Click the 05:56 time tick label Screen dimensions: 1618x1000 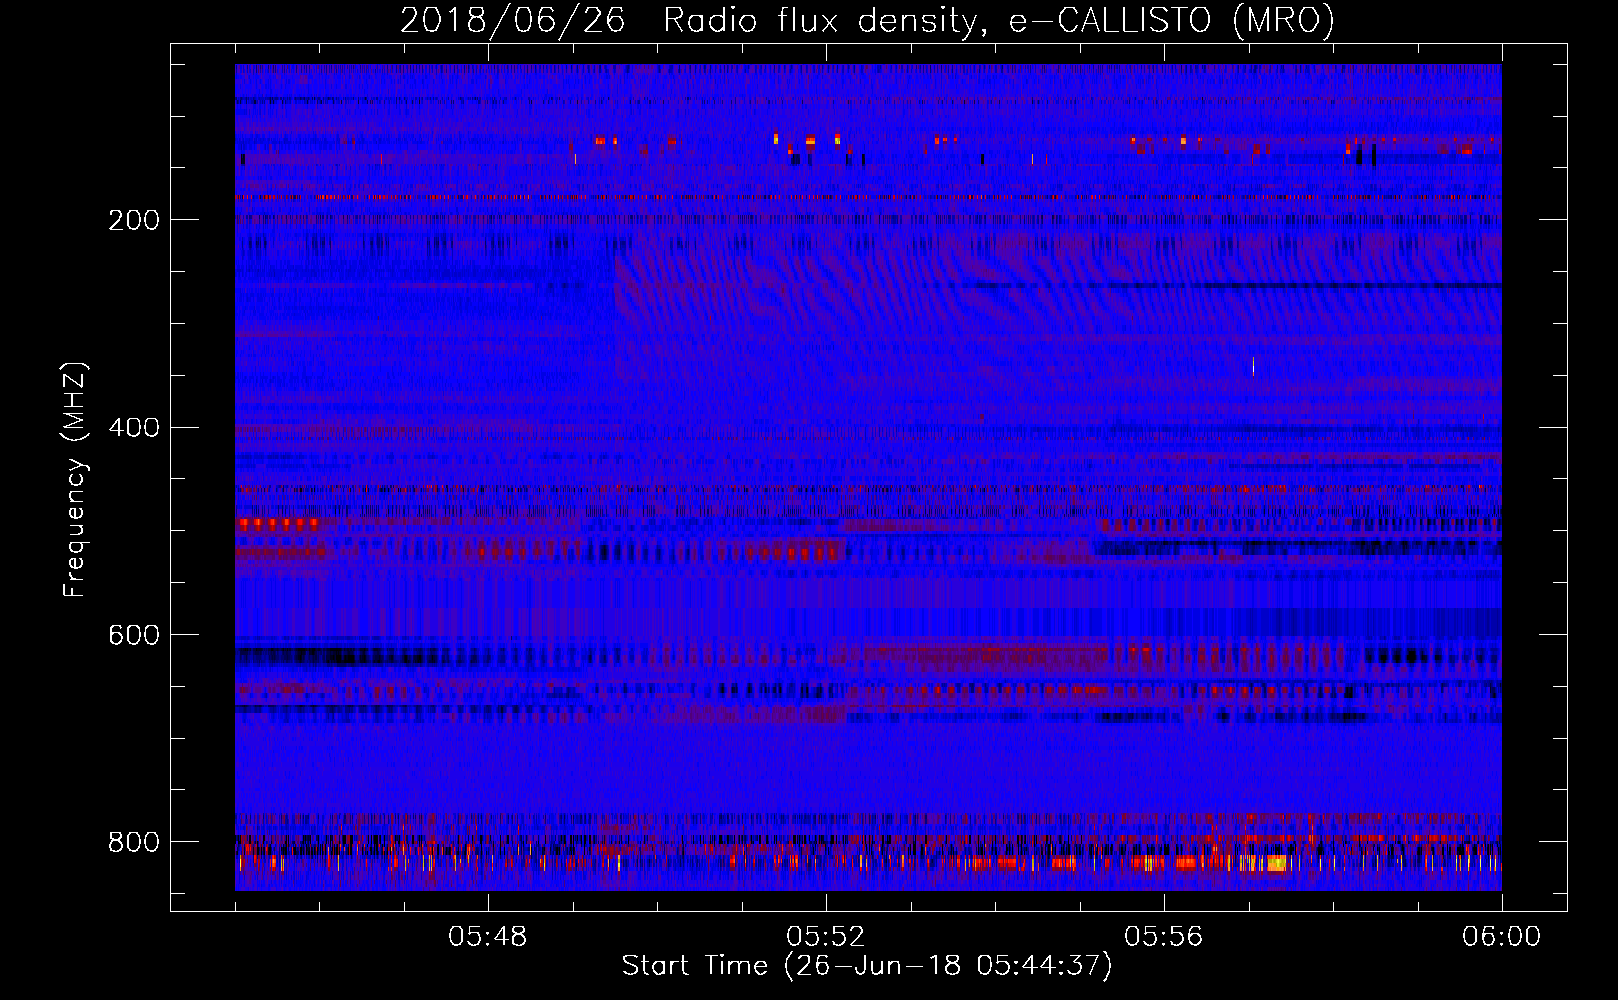1164,937
